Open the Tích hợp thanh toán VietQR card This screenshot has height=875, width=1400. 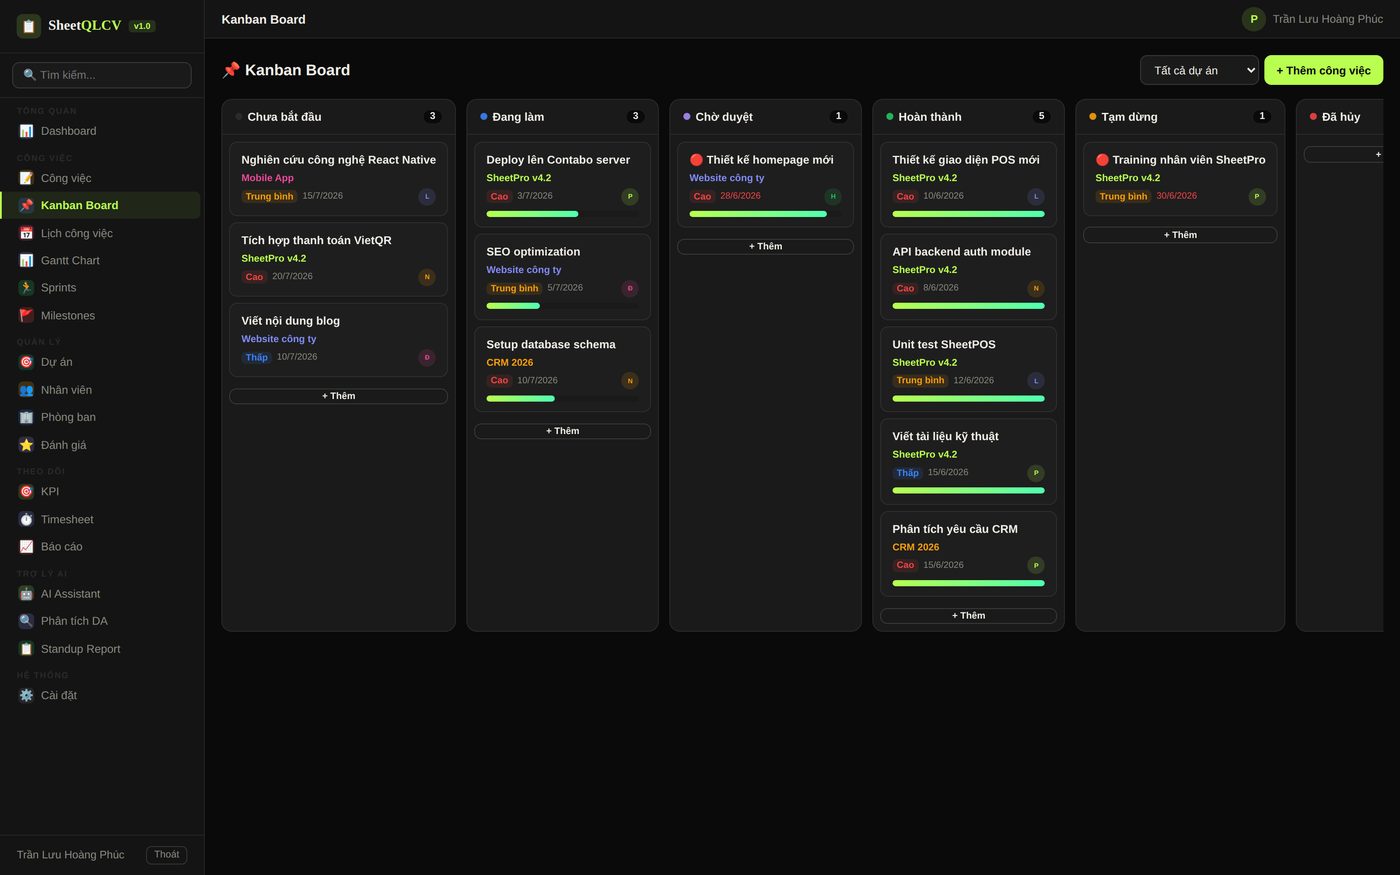tap(338, 259)
